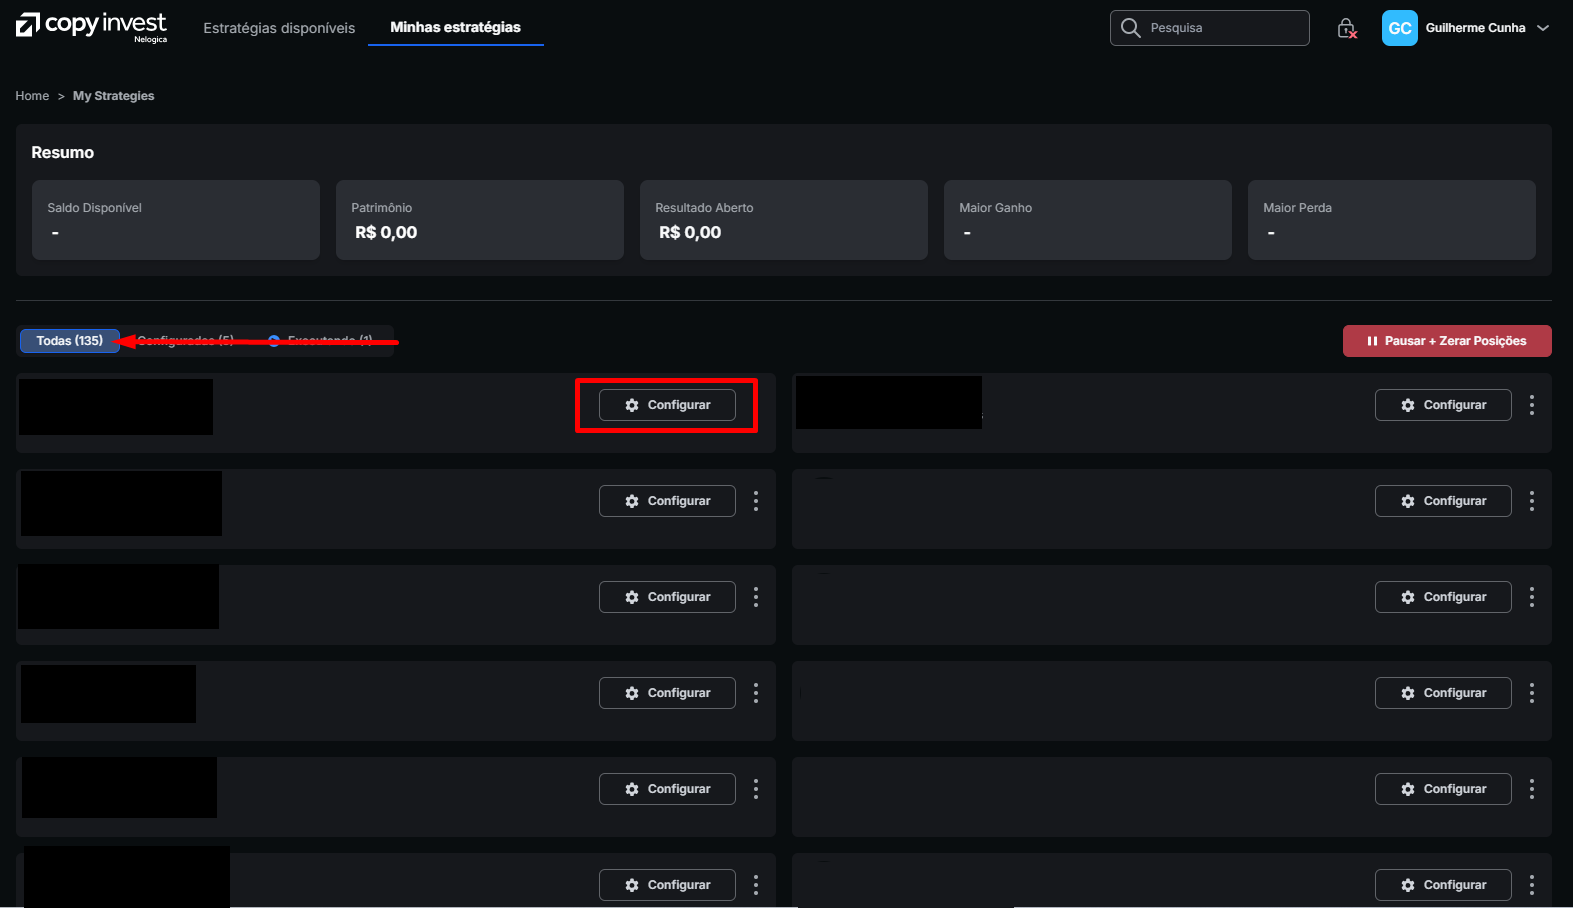Select the Minhas estratégias tab
This screenshot has height=908, width=1573.
coord(455,27)
